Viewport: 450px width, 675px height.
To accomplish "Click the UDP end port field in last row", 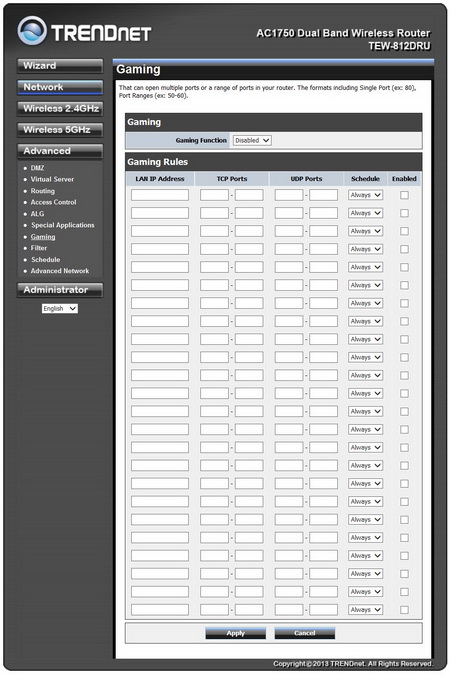I will pos(323,610).
